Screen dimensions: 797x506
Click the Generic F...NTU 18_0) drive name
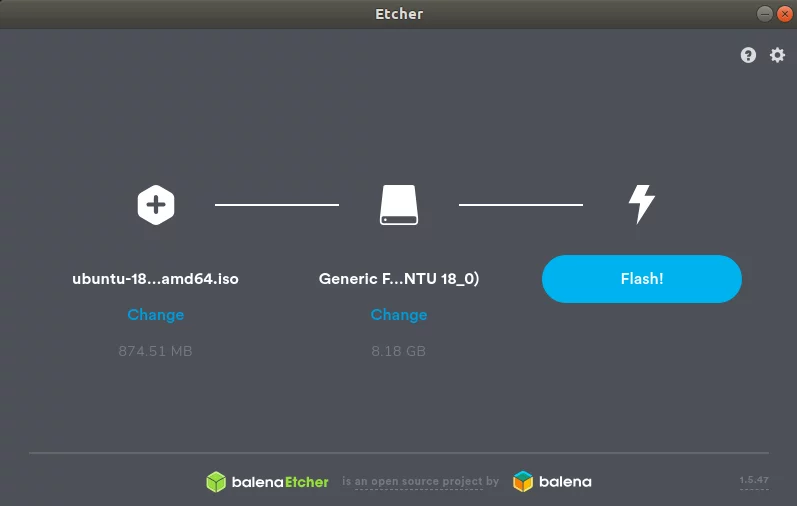(x=399, y=279)
